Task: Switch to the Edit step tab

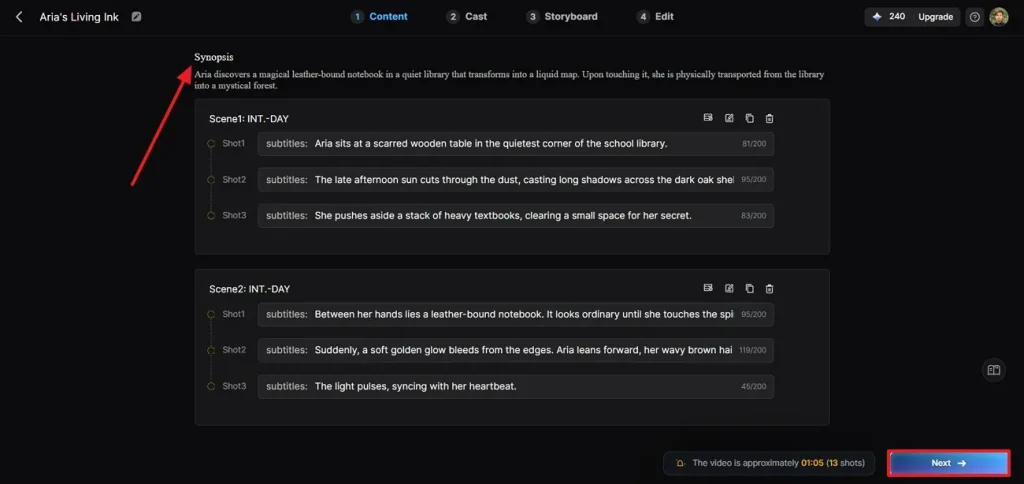Action: point(655,16)
